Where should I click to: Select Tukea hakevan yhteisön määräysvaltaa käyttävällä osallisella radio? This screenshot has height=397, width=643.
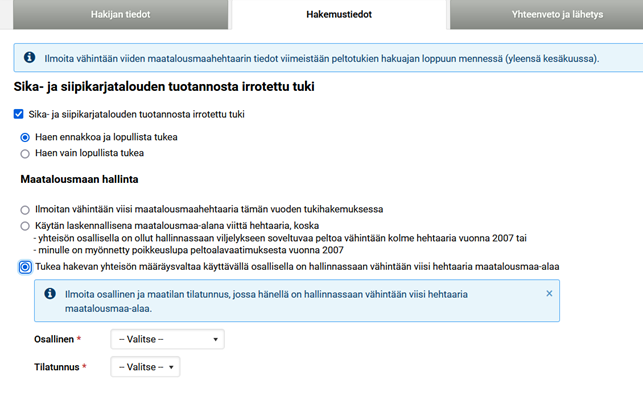coord(25,267)
